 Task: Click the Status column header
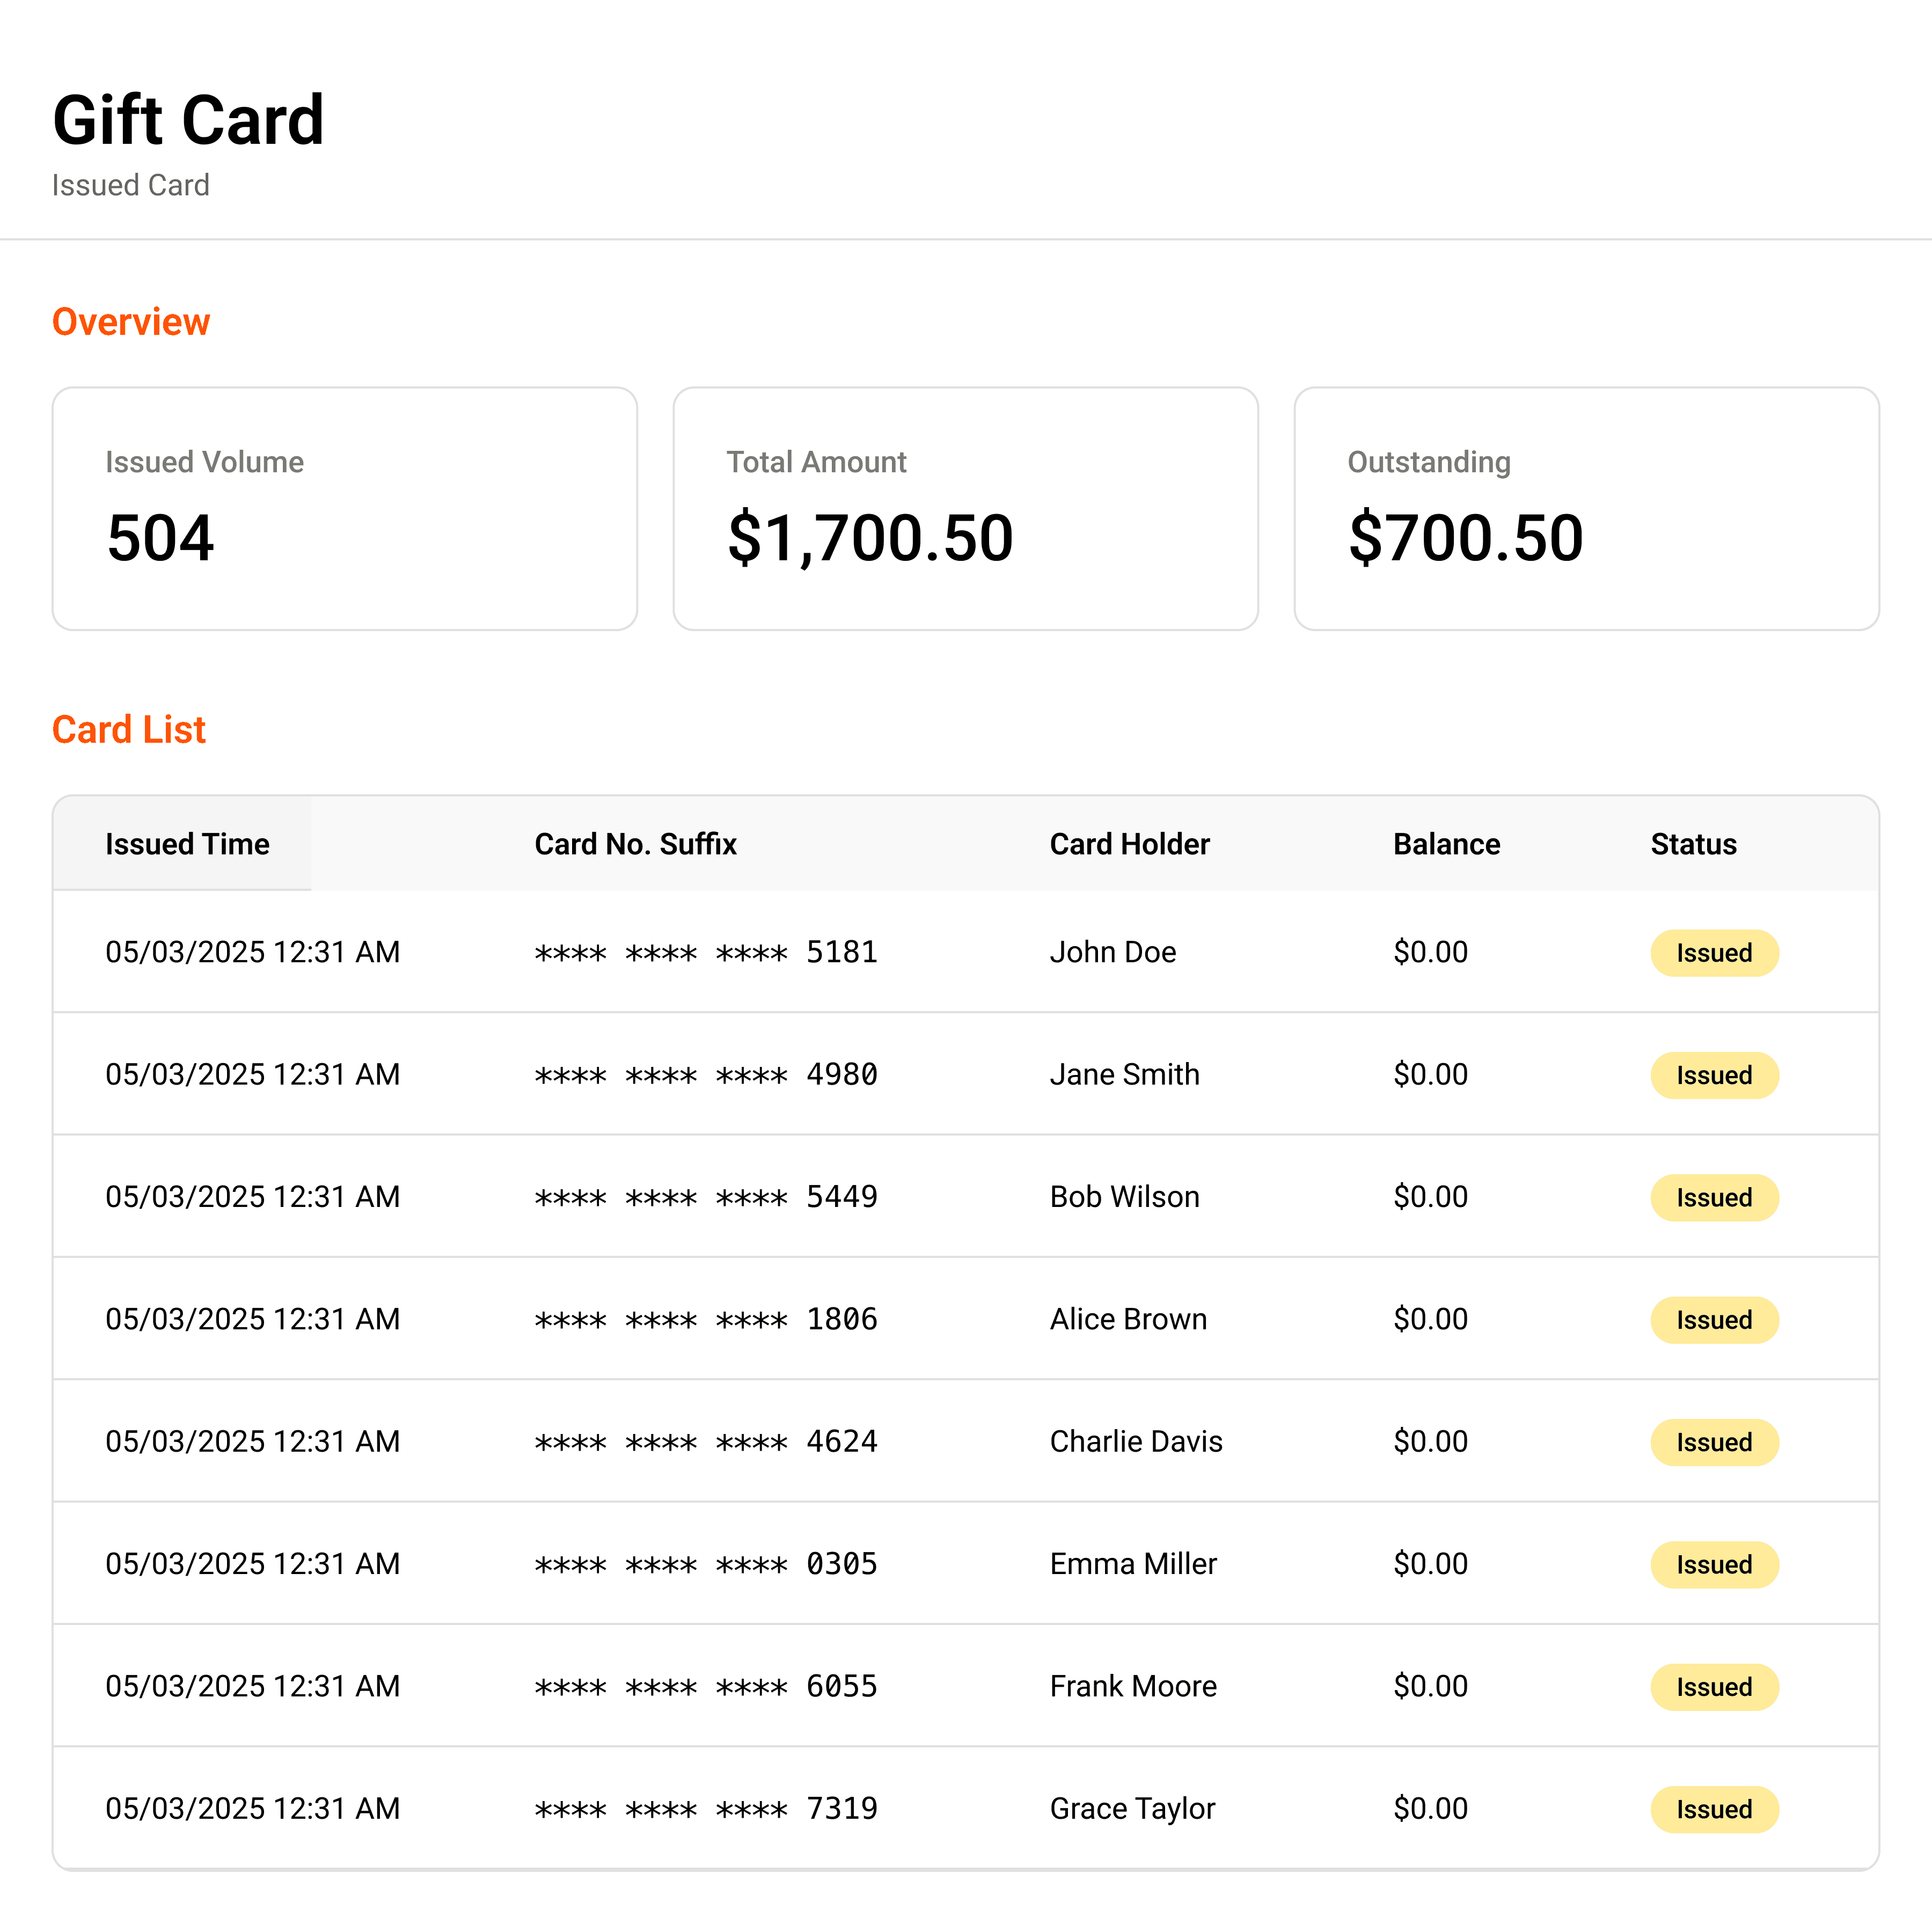pos(1693,844)
